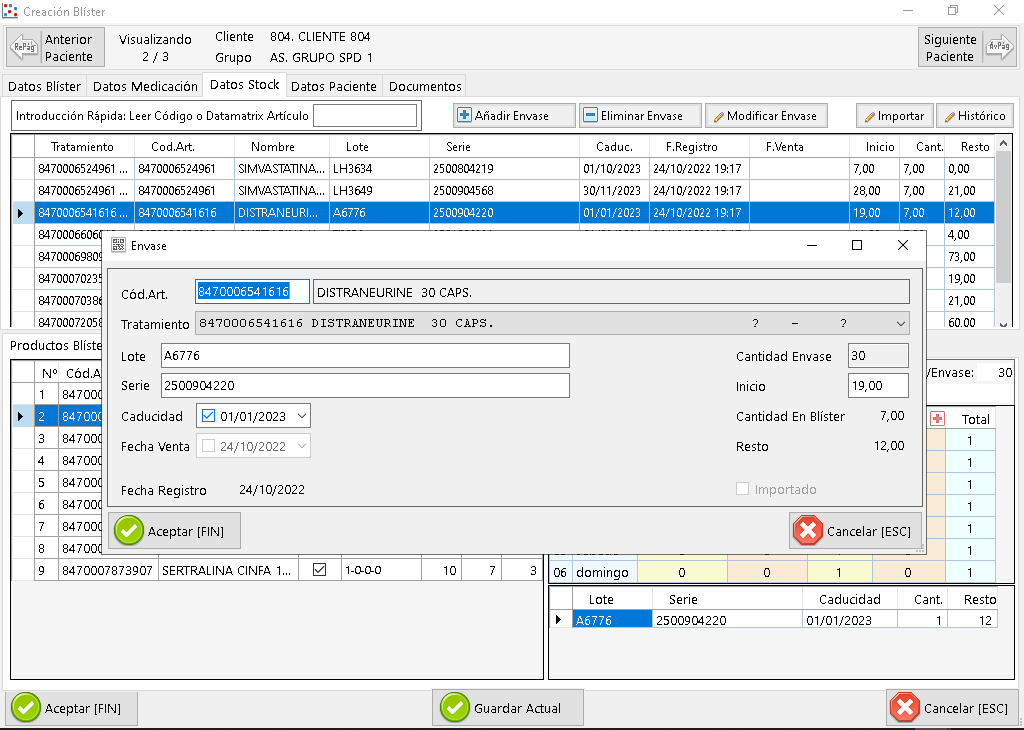The height and width of the screenshot is (730, 1024).
Task: Click the blue plus icon on Añadir Envase
Action: (464, 116)
